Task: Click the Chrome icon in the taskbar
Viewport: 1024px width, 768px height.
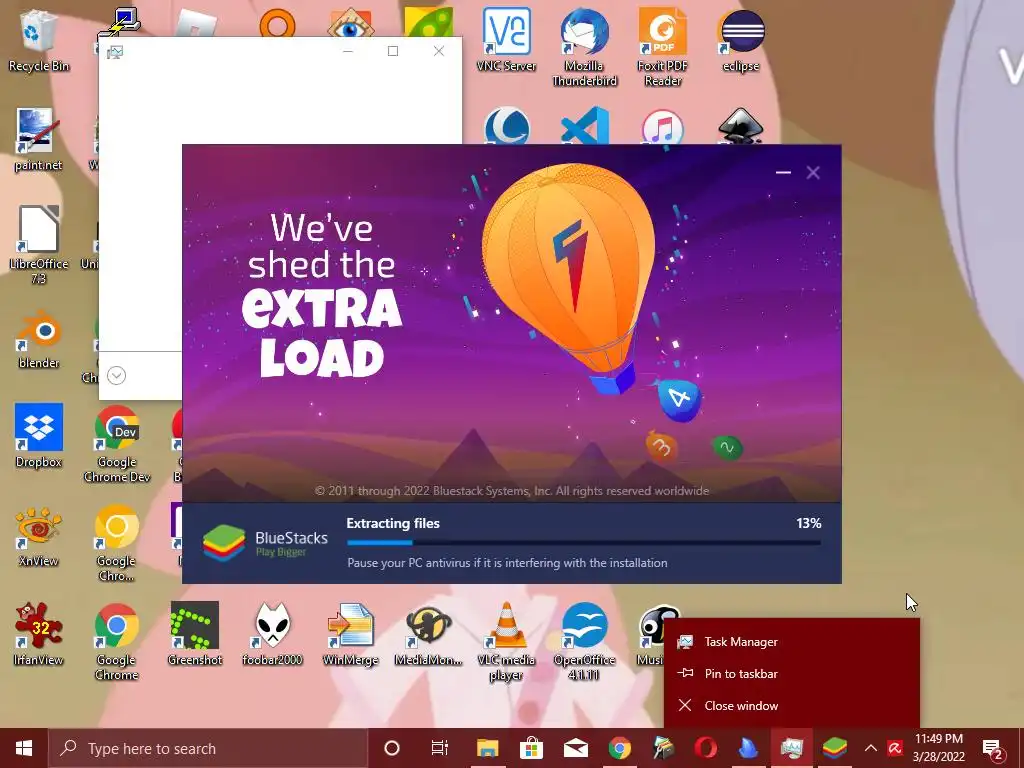Action: pos(619,748)
